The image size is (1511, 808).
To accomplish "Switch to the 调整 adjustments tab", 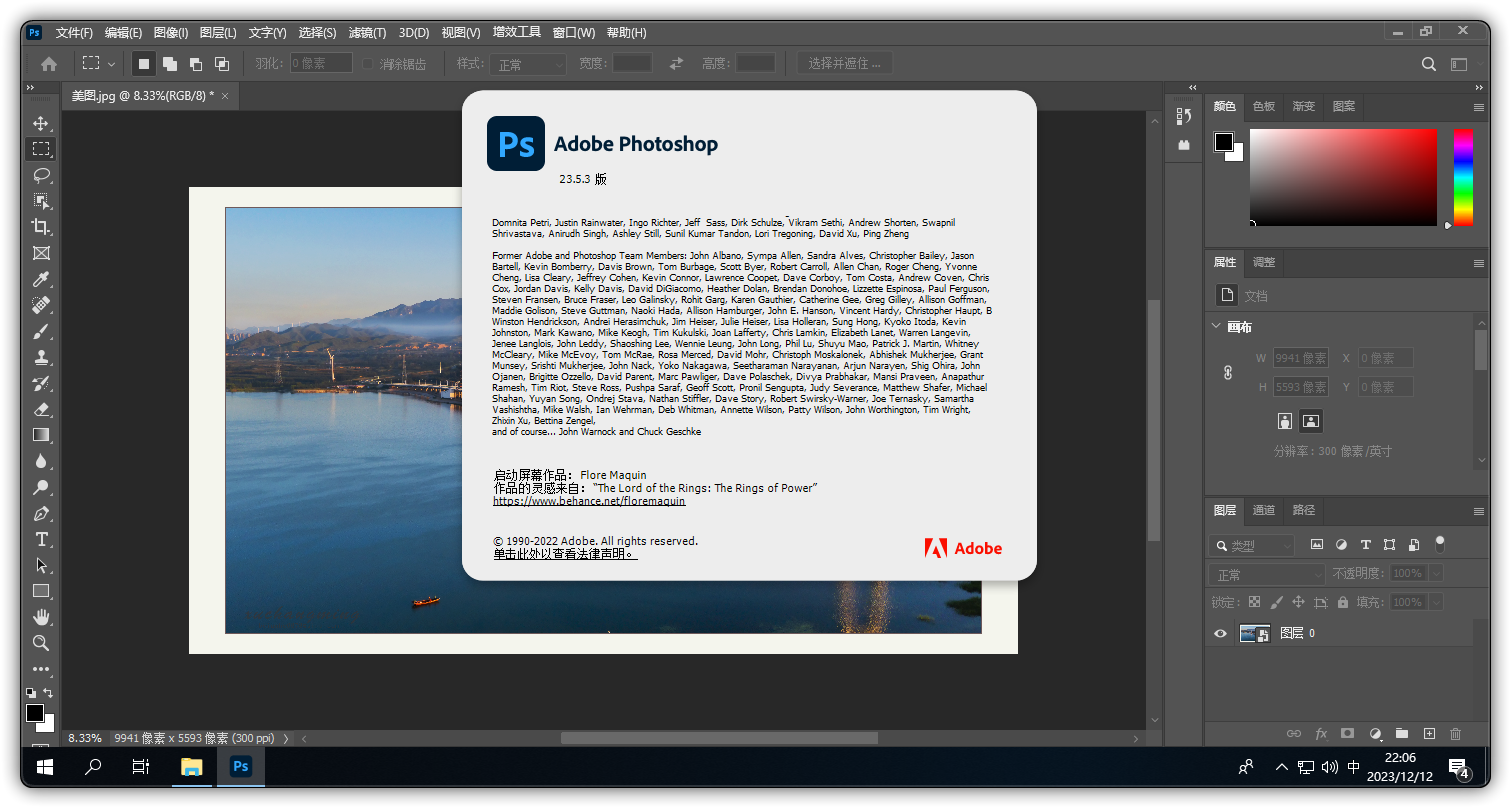I will pyautogui.click(x=1264, y=262).
